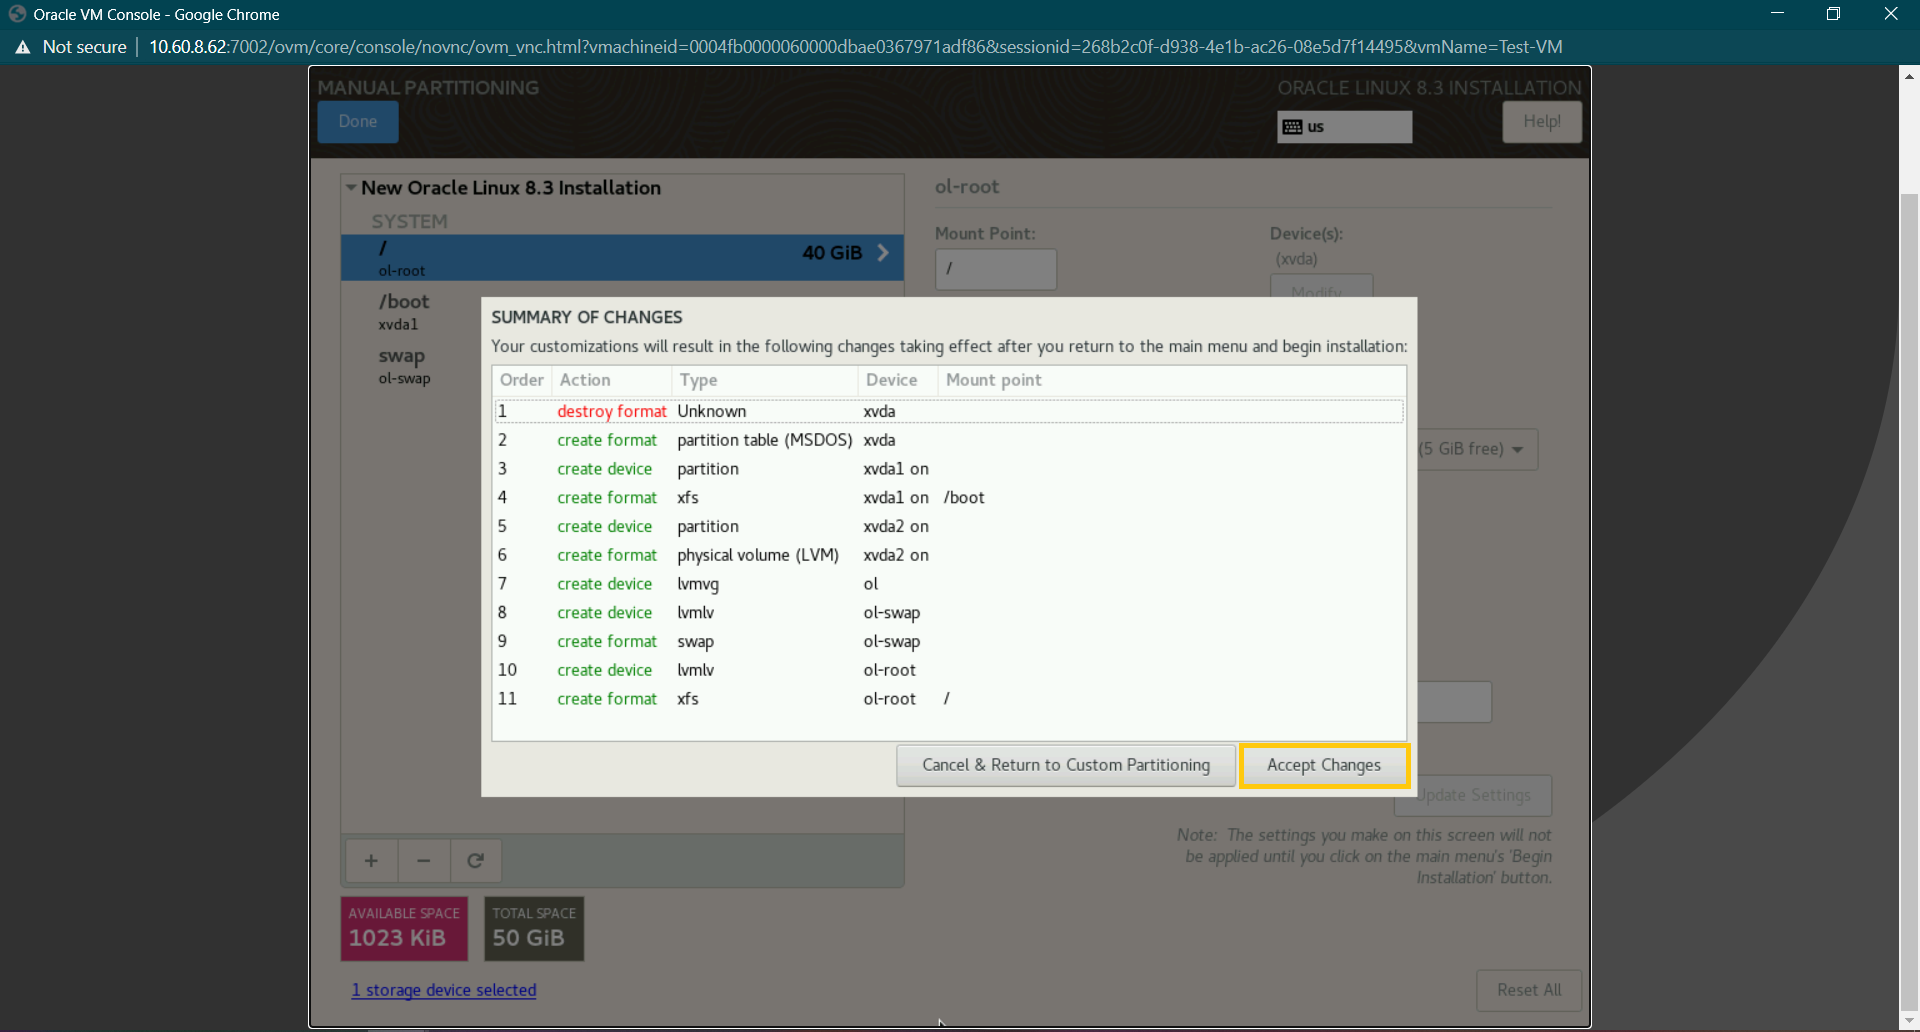Click the remove mount point minus icon
The height and width of the screenshot is (1032, 1920).
point(424,861)
